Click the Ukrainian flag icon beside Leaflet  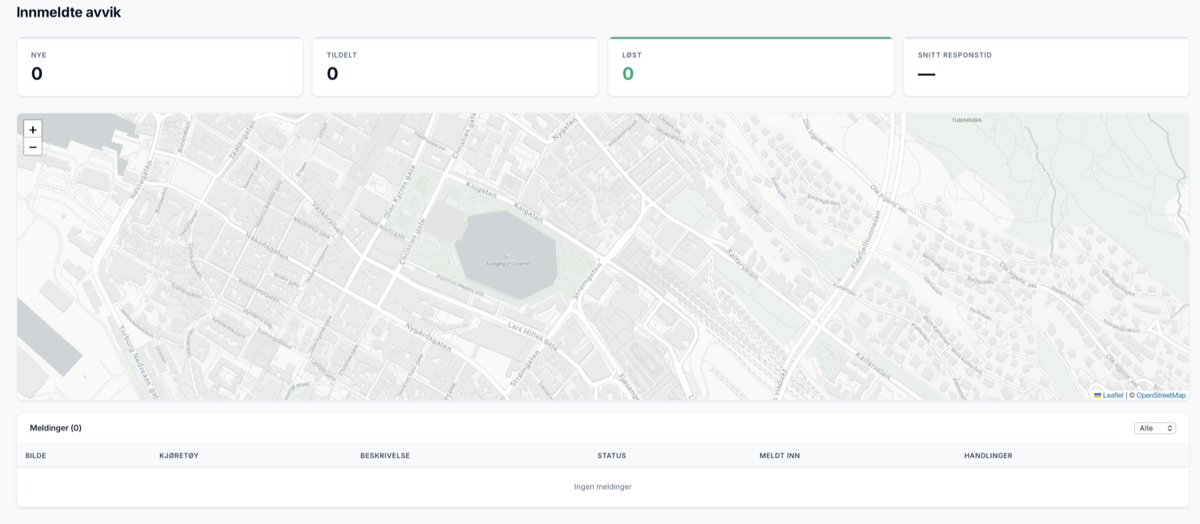pyautogui.click(x=1098, y=395)
